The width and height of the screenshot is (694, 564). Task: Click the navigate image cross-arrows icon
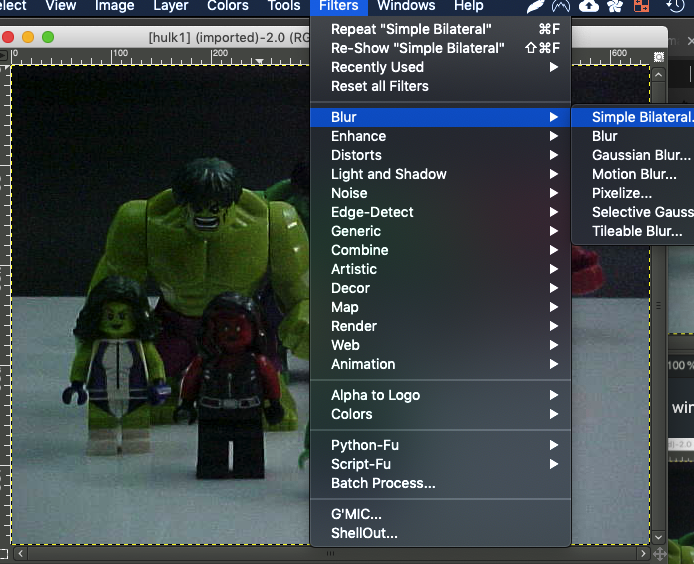point(659,554)
